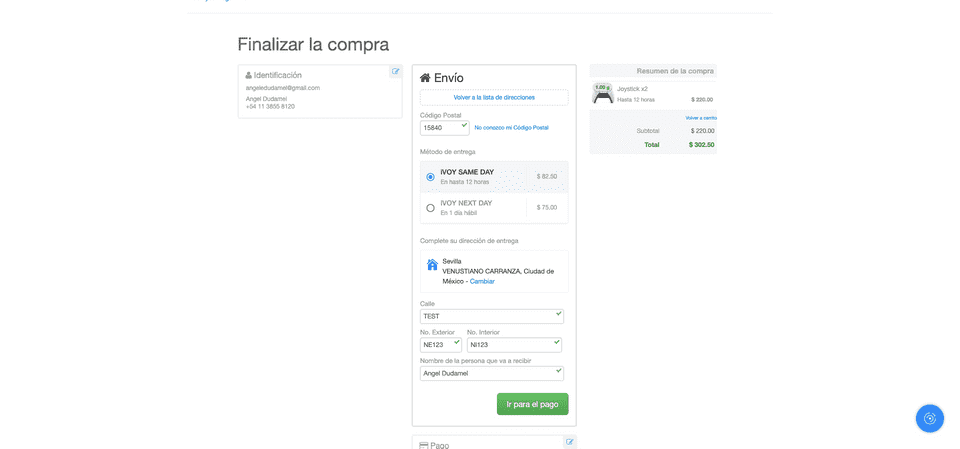Click the house icon next to Envío
The width and height of the screenshot is (960, 449).
pos(425,78)
